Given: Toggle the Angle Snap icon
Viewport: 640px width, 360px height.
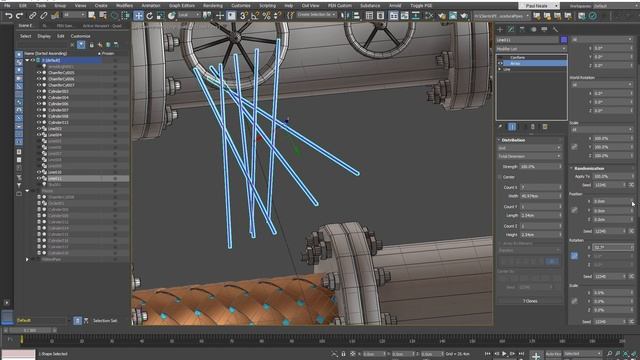Looking at the screenshot, I should 255,16.
